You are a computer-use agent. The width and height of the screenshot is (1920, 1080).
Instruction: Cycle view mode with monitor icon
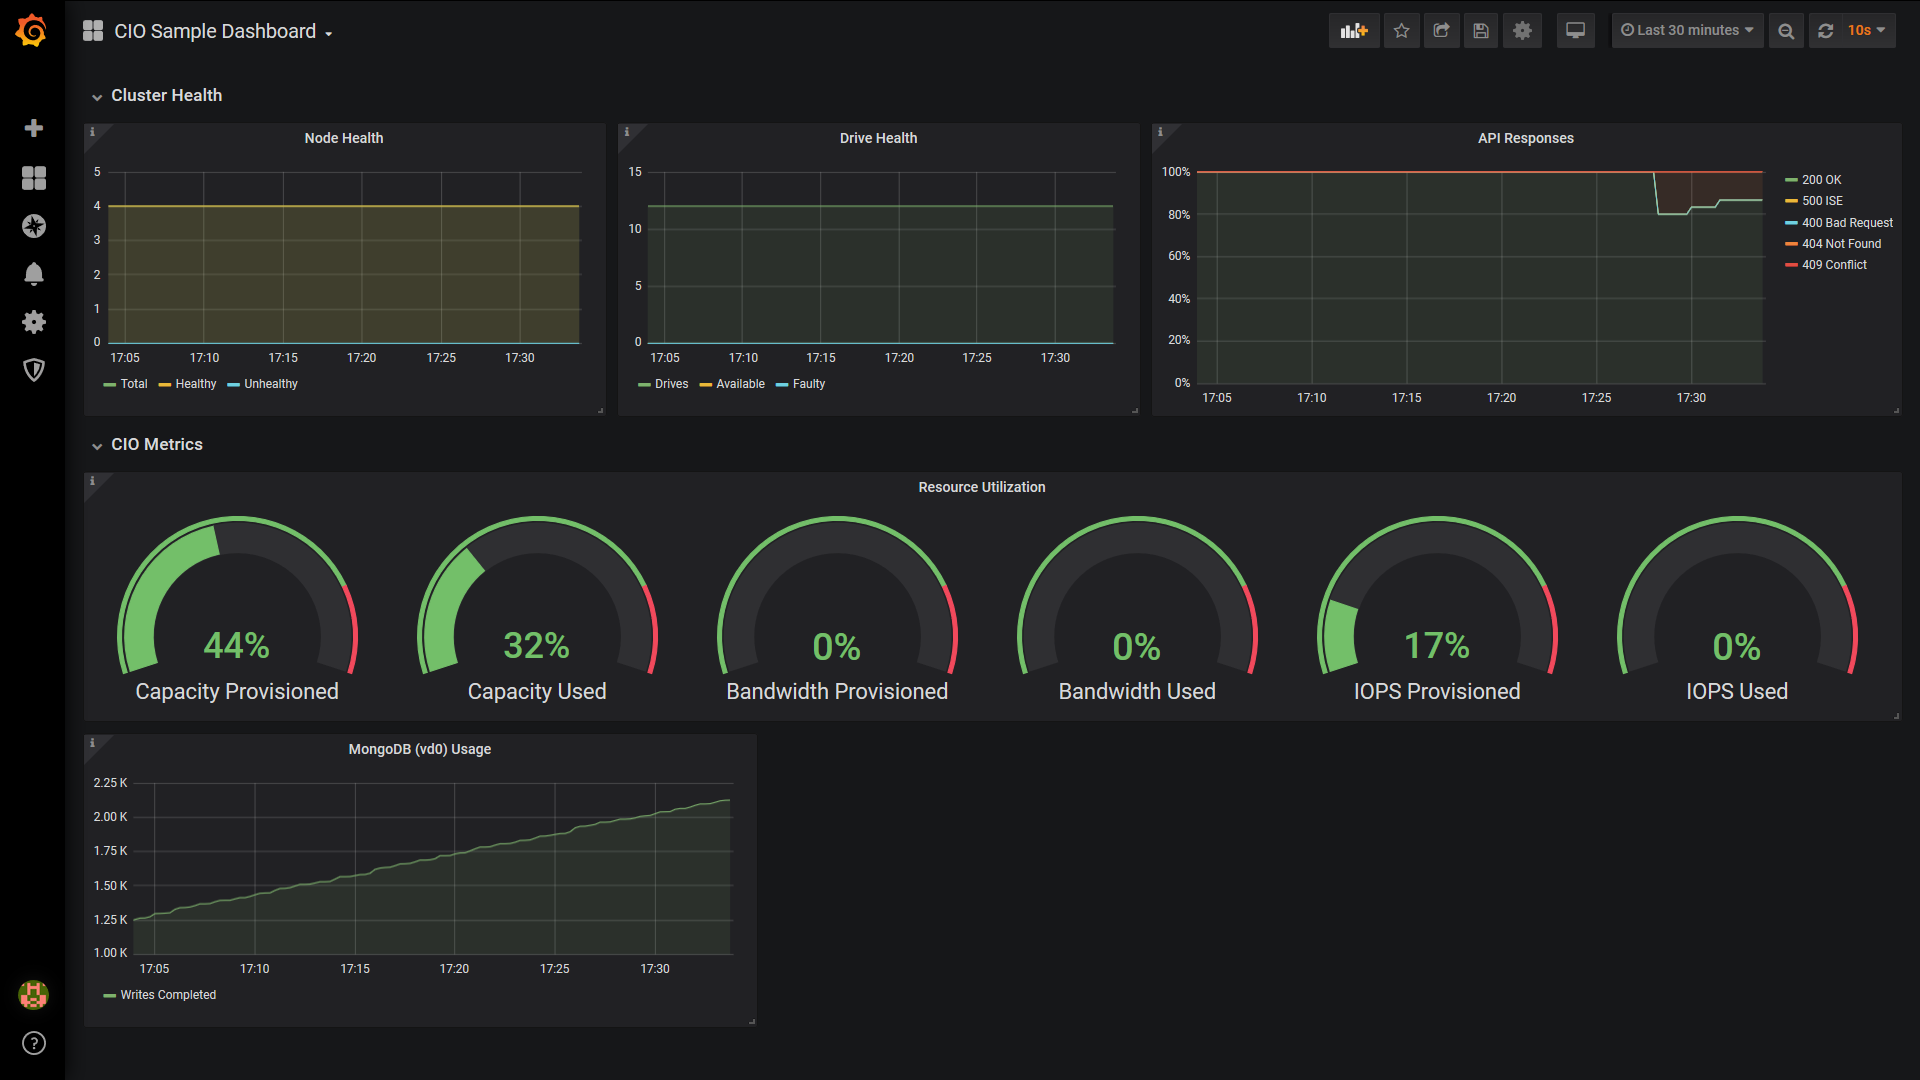(x=1575, y=31)
